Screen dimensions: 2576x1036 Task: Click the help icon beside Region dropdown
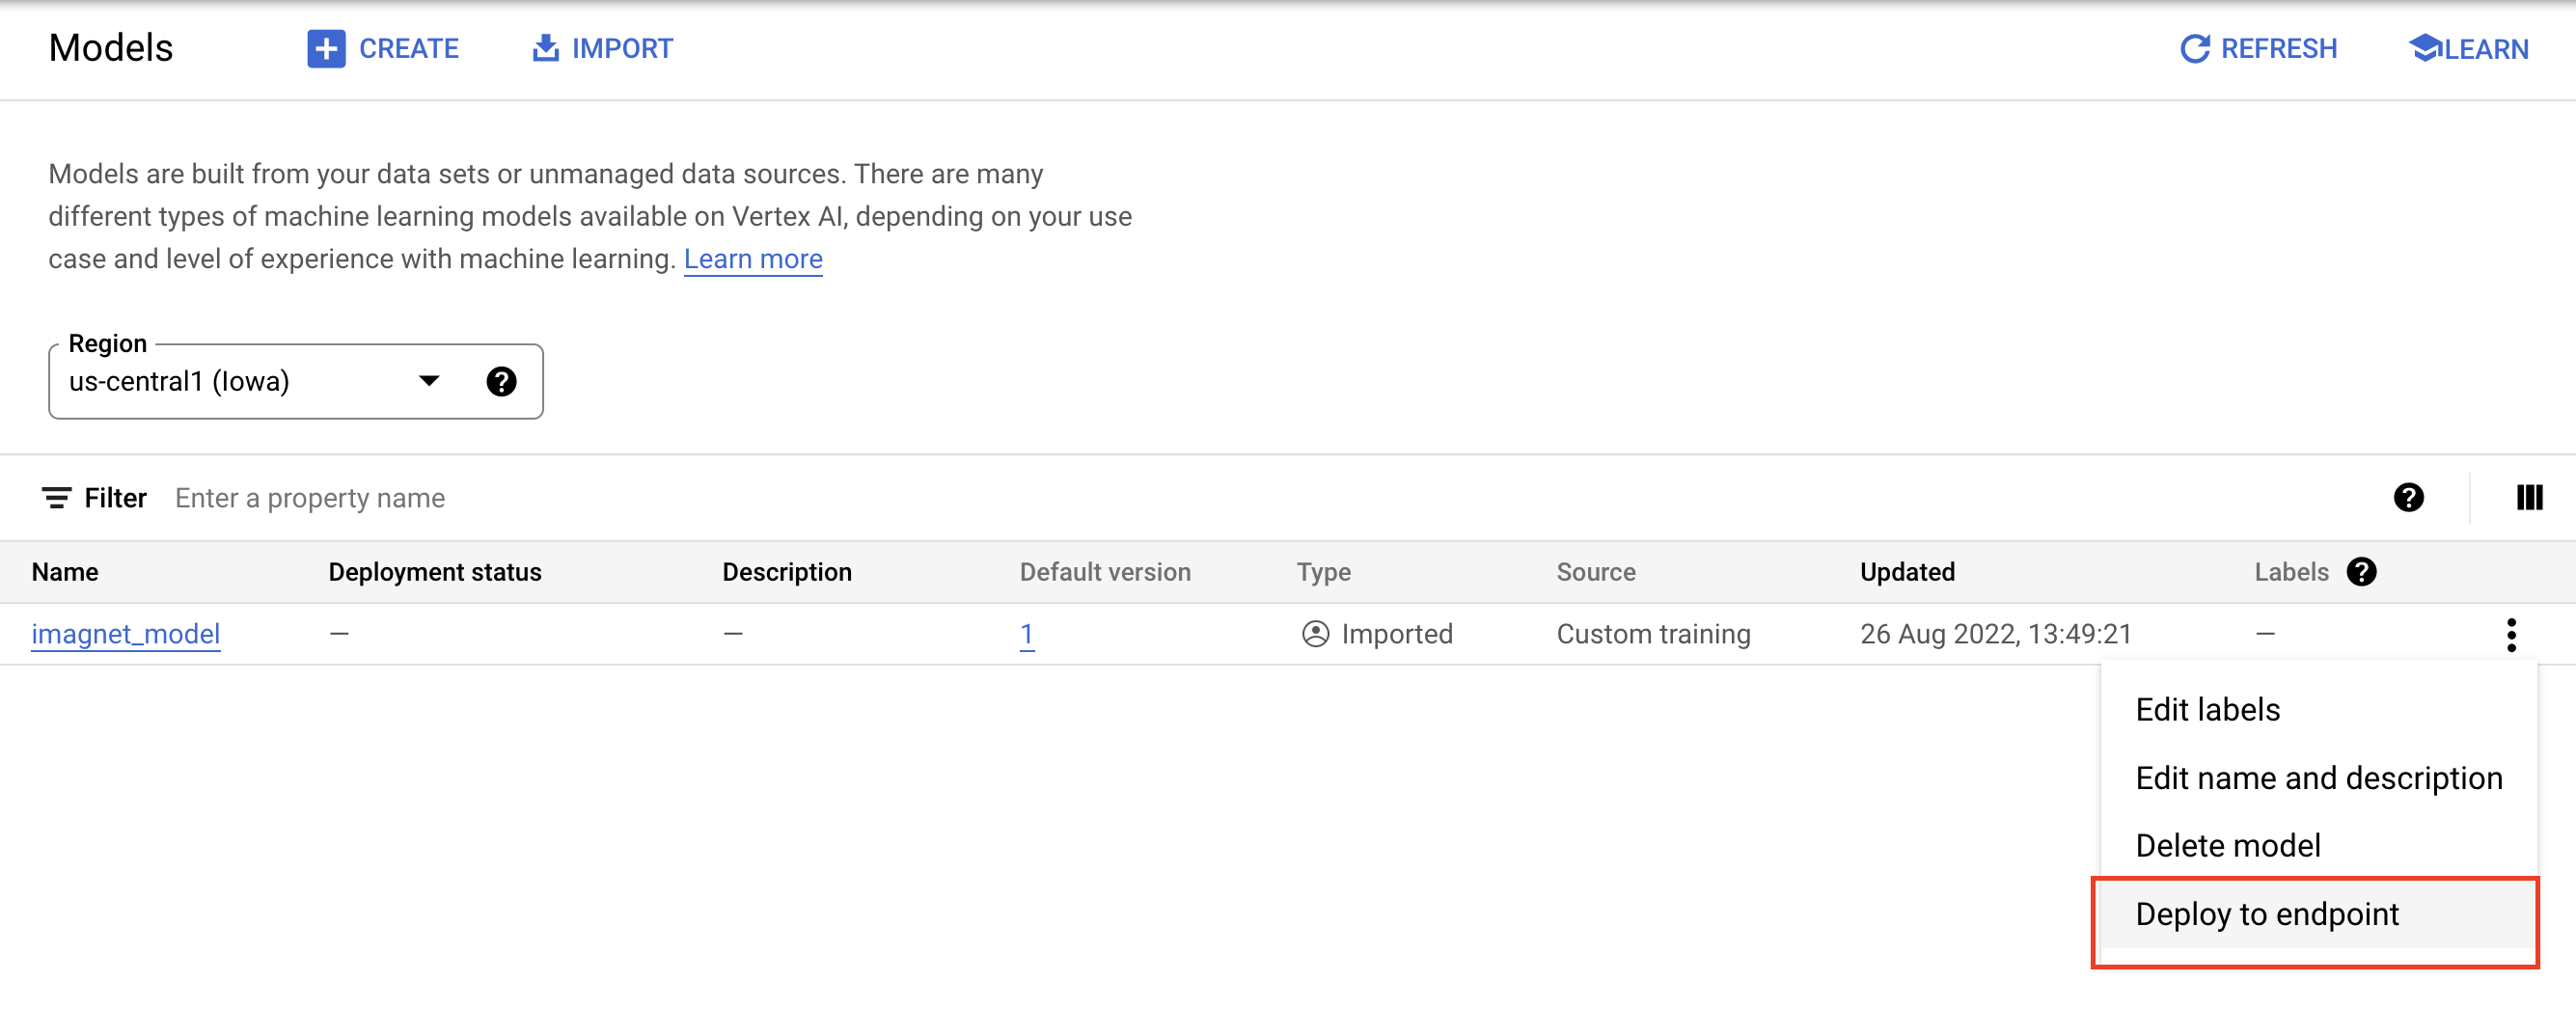pos(501,381)
